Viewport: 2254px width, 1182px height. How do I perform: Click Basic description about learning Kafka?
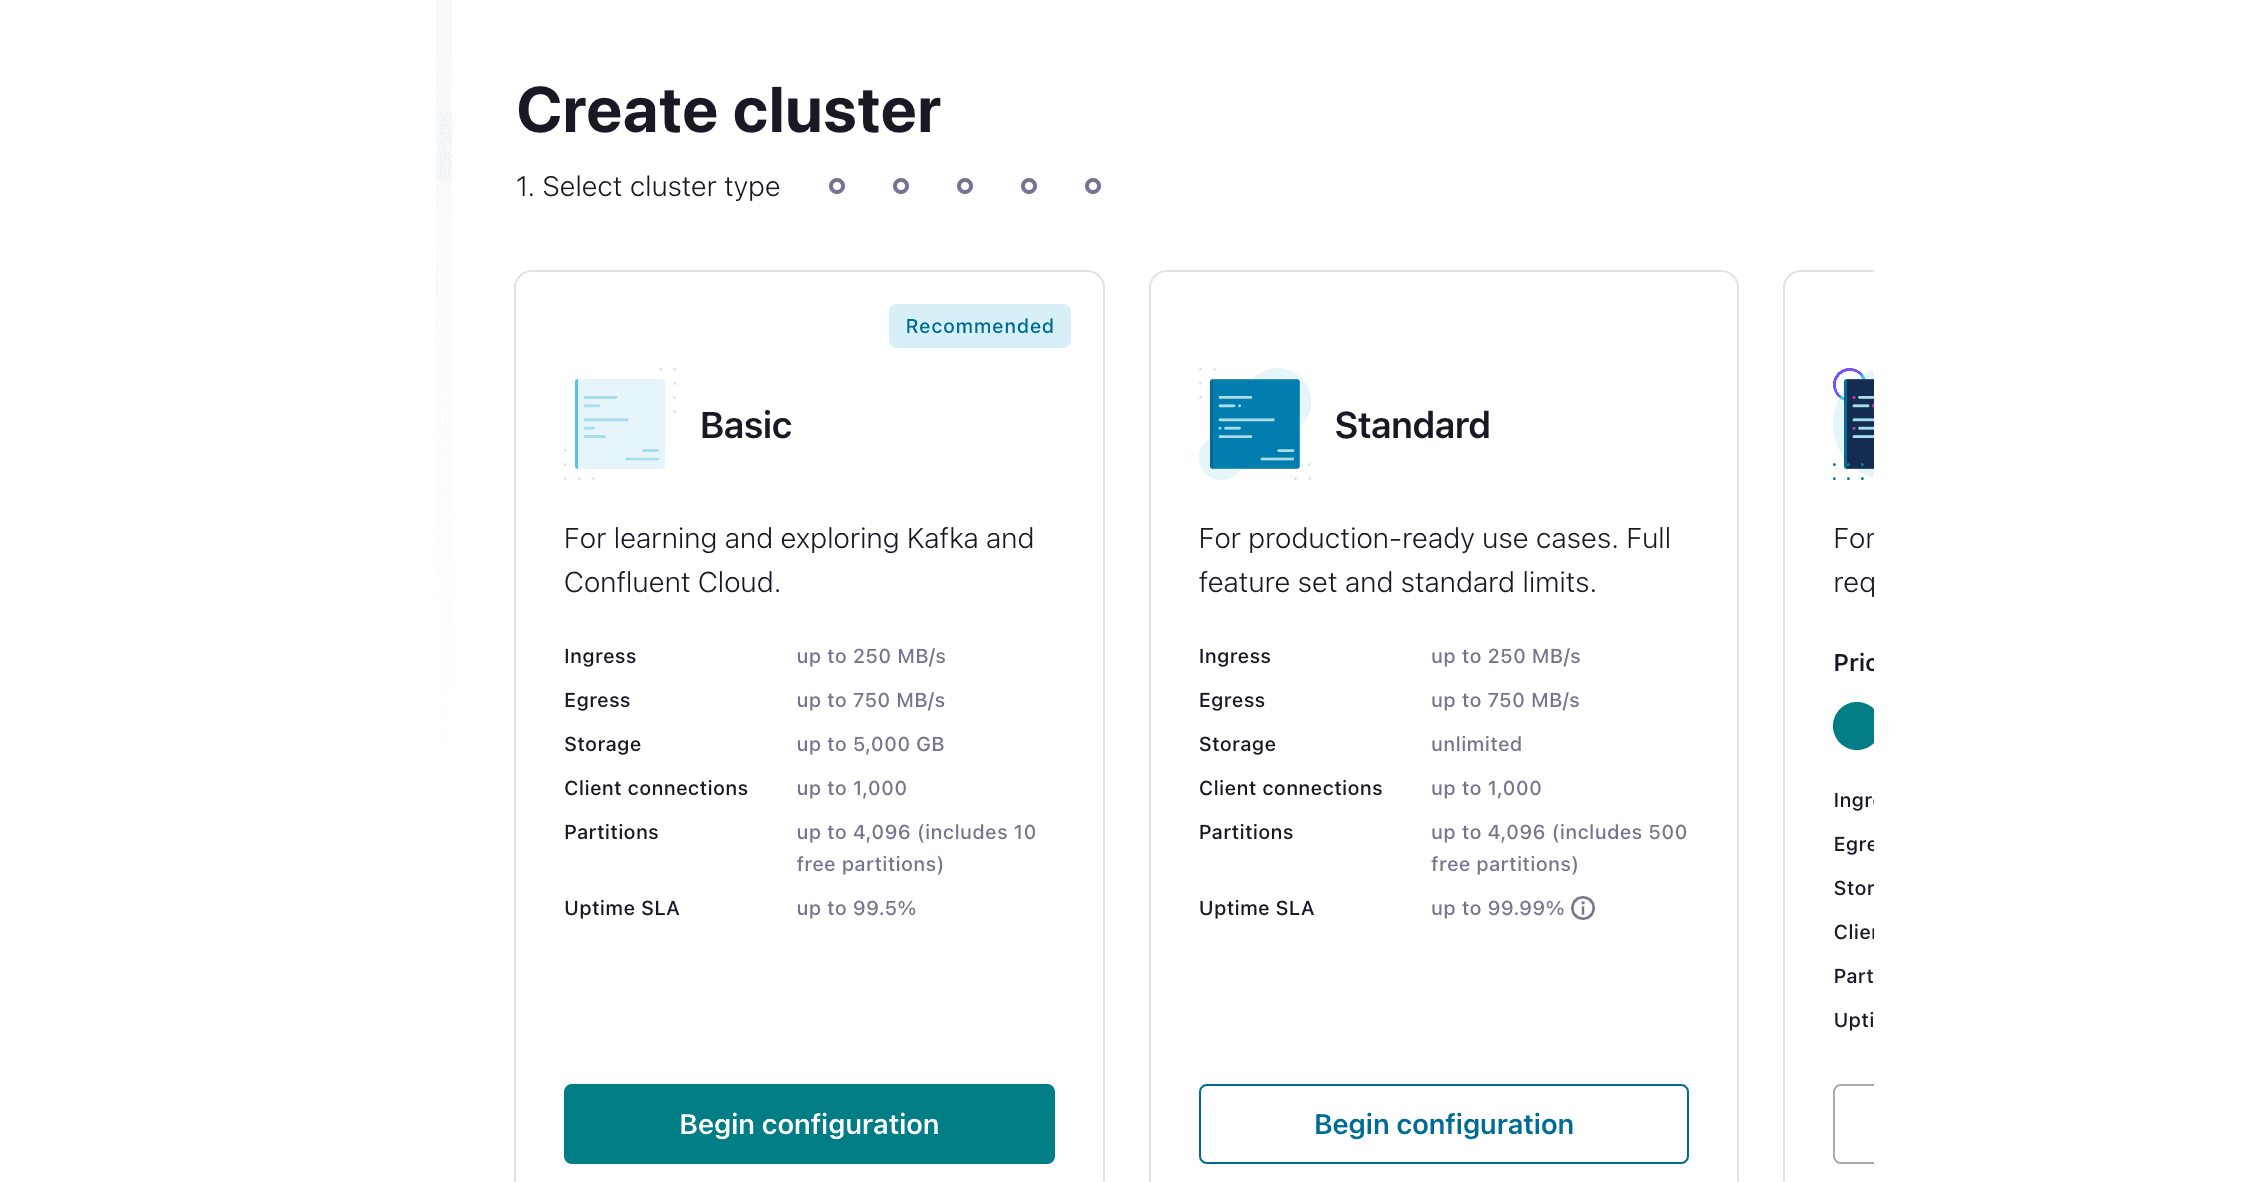point(798,560)
